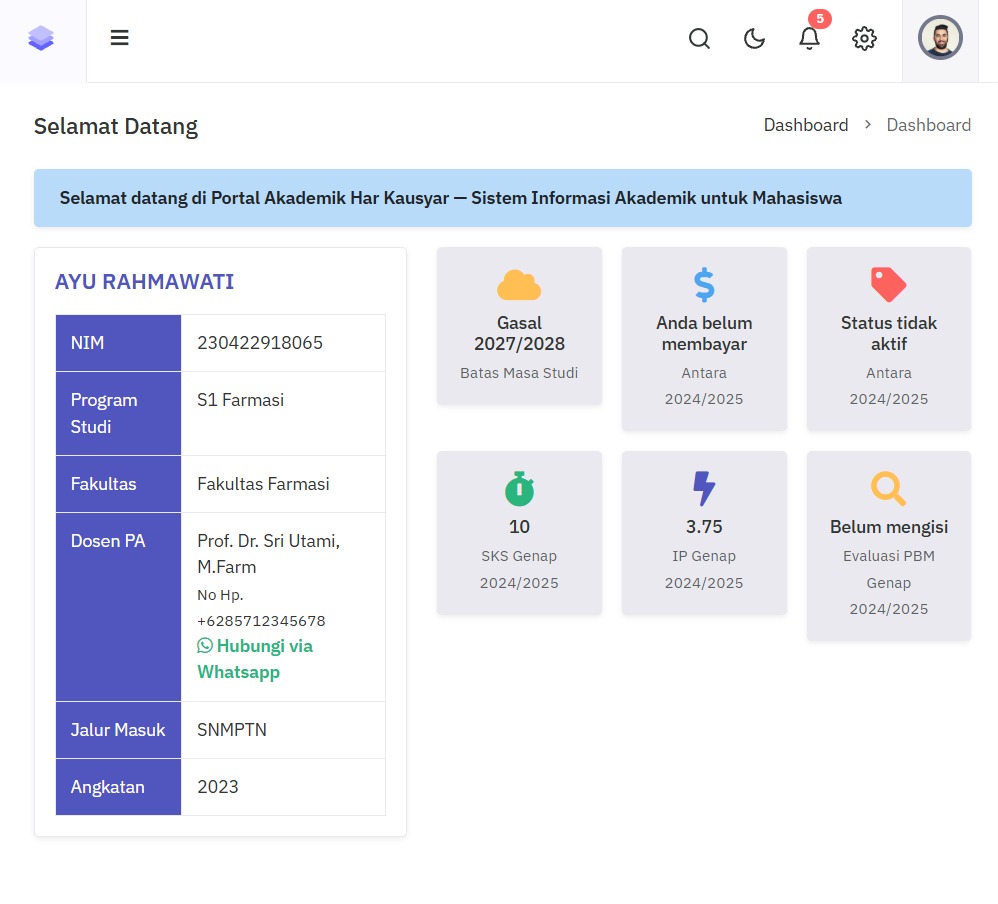Click the red tag status icon
The height and width of the screenshot is (904, 998).
[x=888, y=285]
